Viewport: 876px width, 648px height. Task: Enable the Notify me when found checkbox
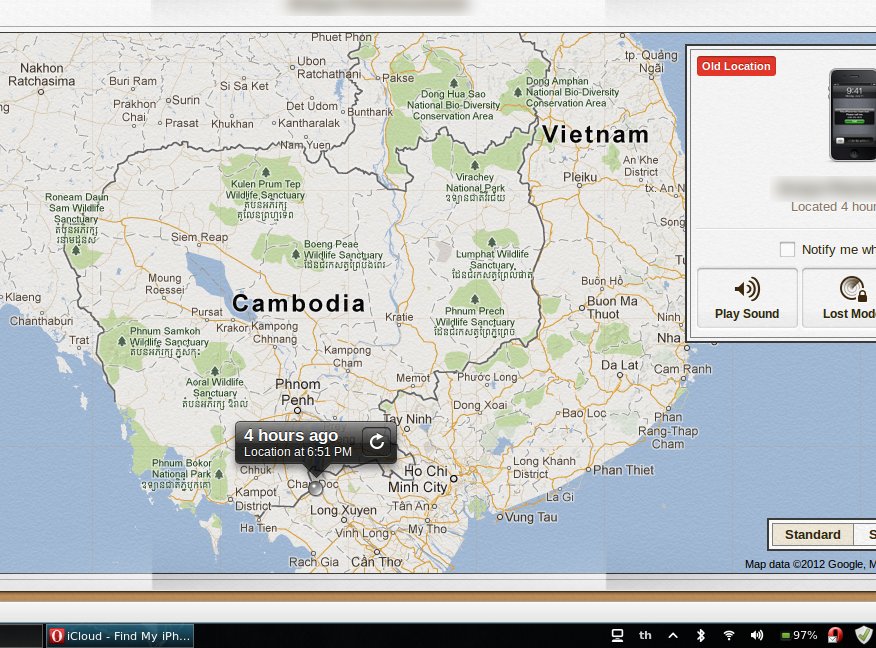coord(787,249)
